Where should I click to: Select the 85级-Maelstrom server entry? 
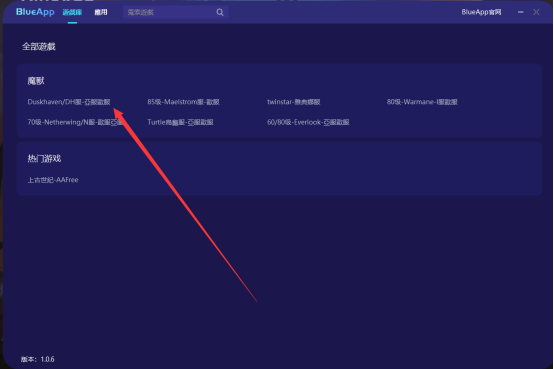183,102
